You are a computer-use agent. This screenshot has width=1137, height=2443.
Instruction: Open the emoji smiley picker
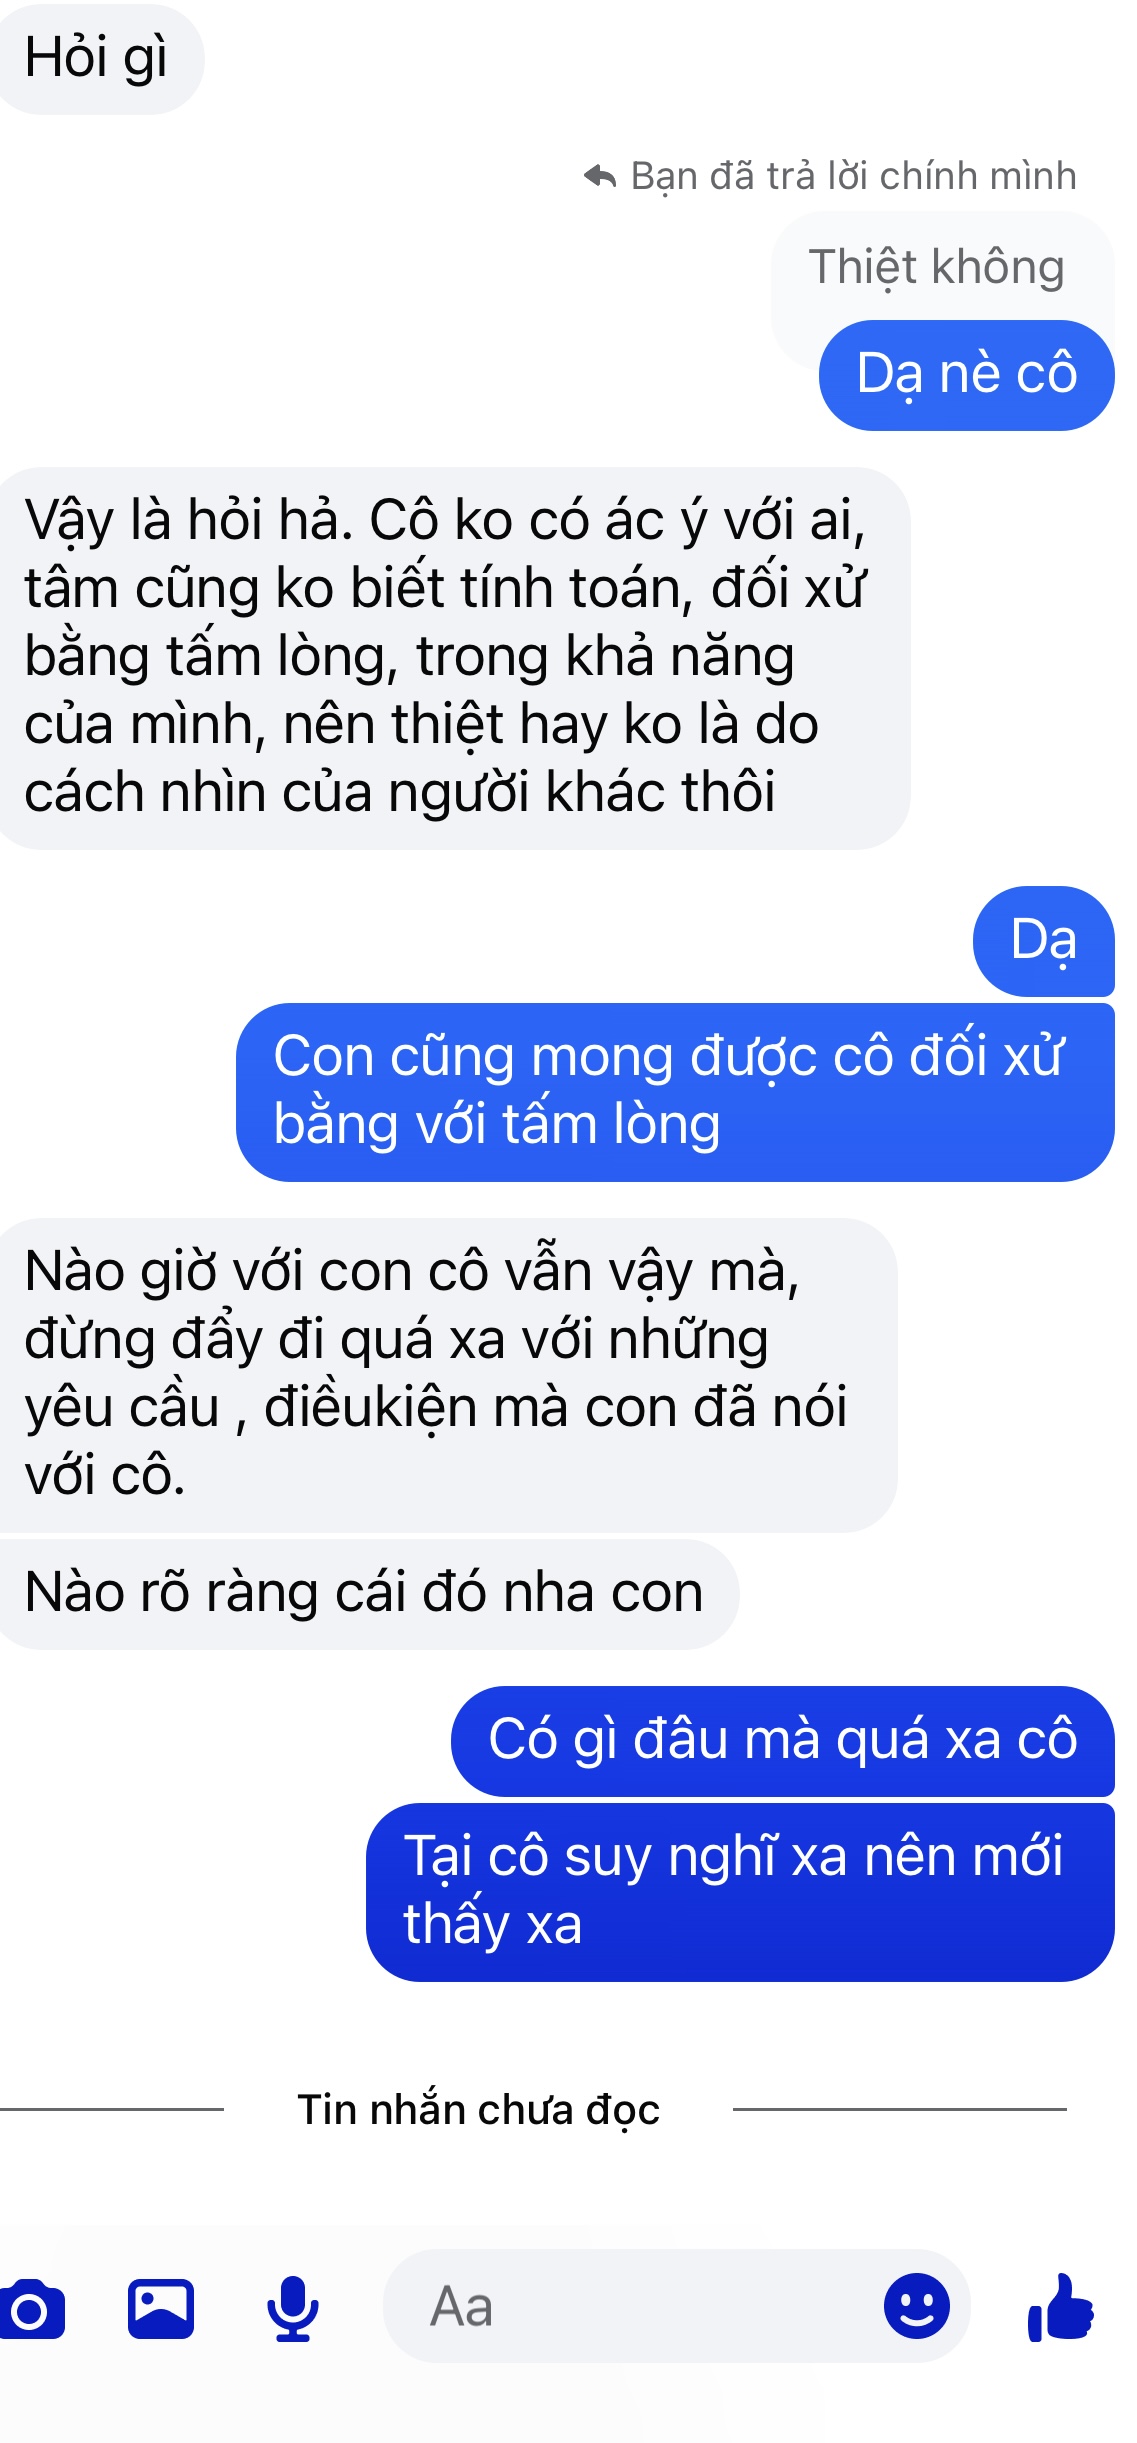[916, 2306]
